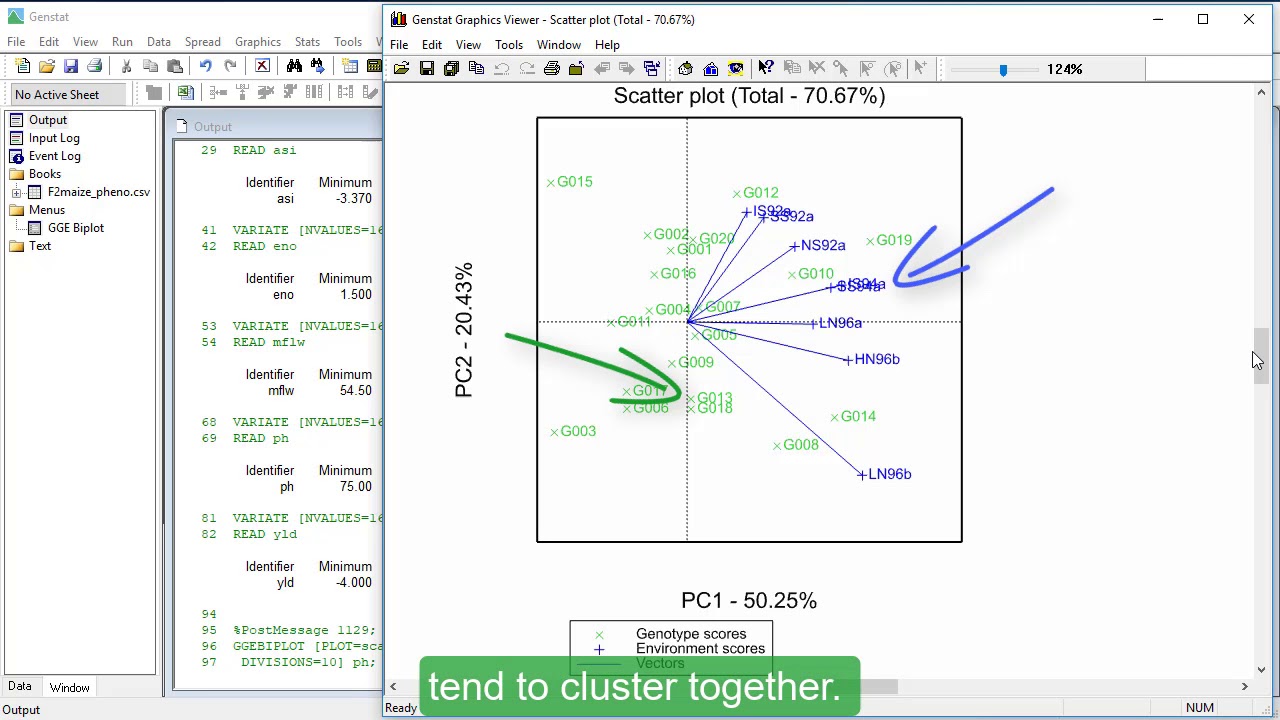Click the first house-like icon in Graphics Viewer
This screenshot has width=1280, height=720.
(685, 68)
